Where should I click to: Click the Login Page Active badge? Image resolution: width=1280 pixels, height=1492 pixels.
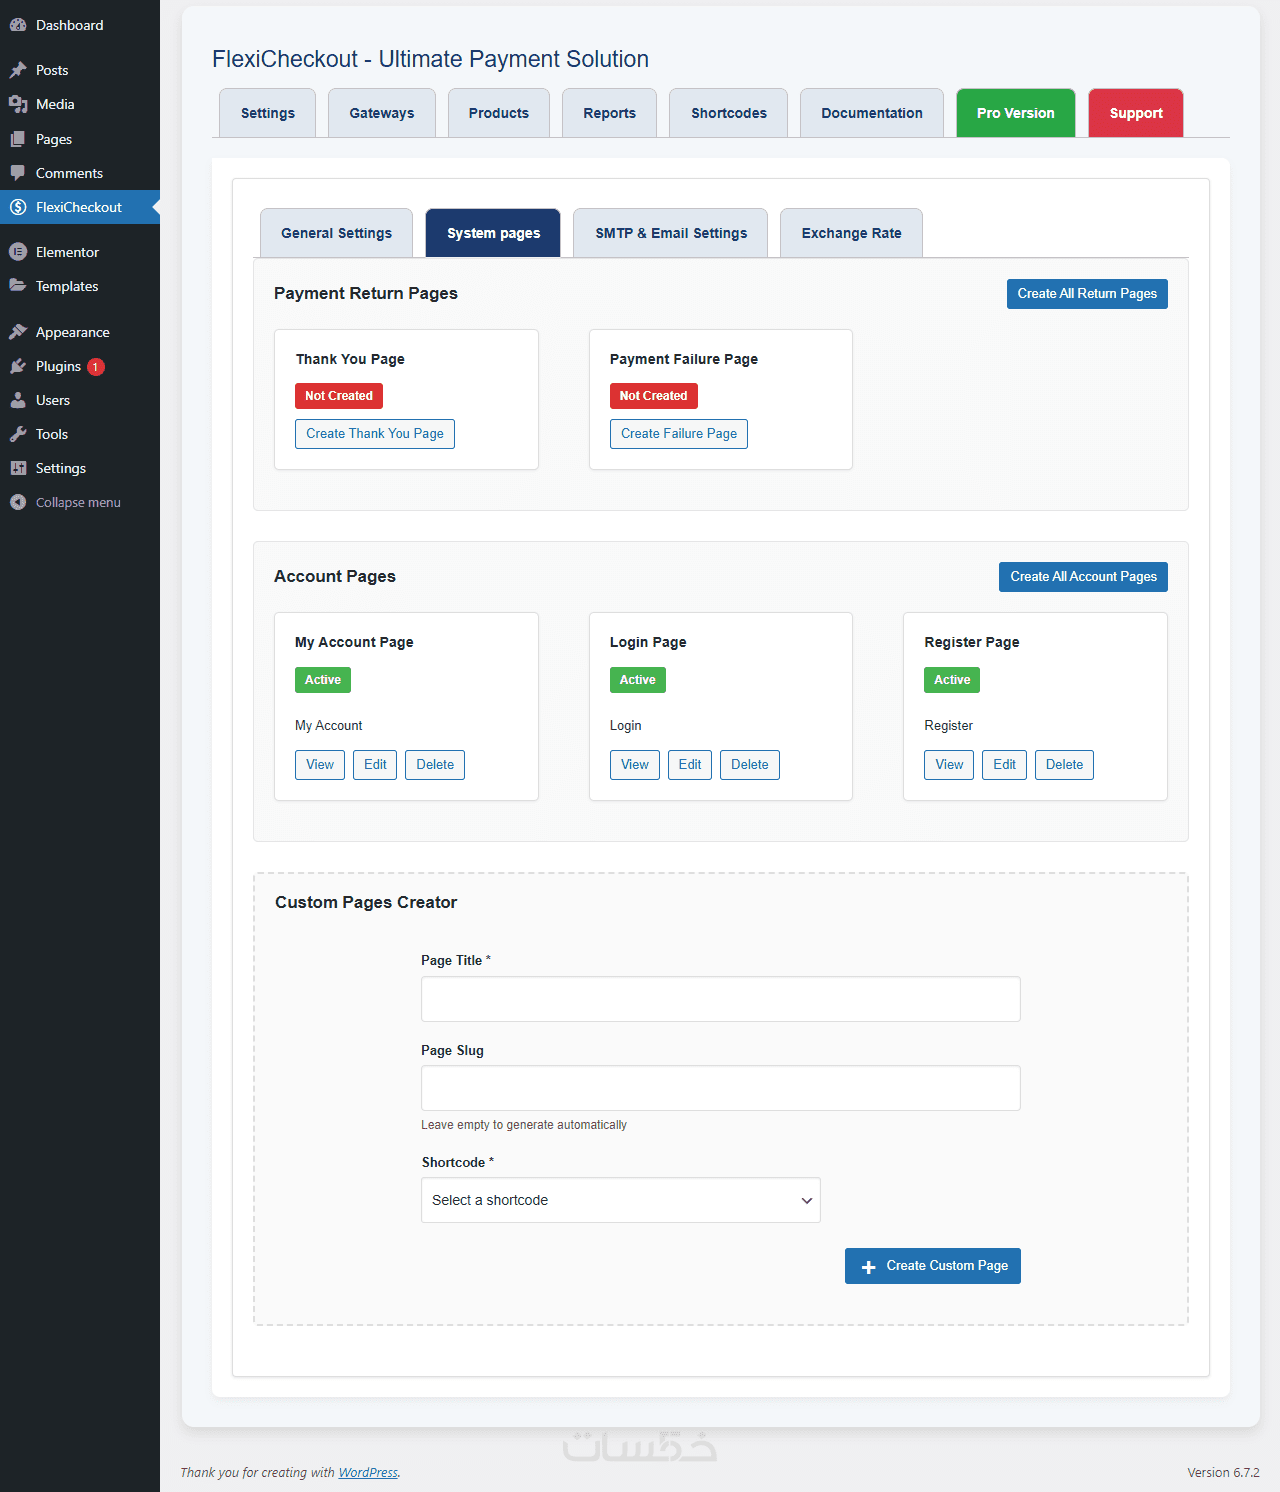click(638, 680)
